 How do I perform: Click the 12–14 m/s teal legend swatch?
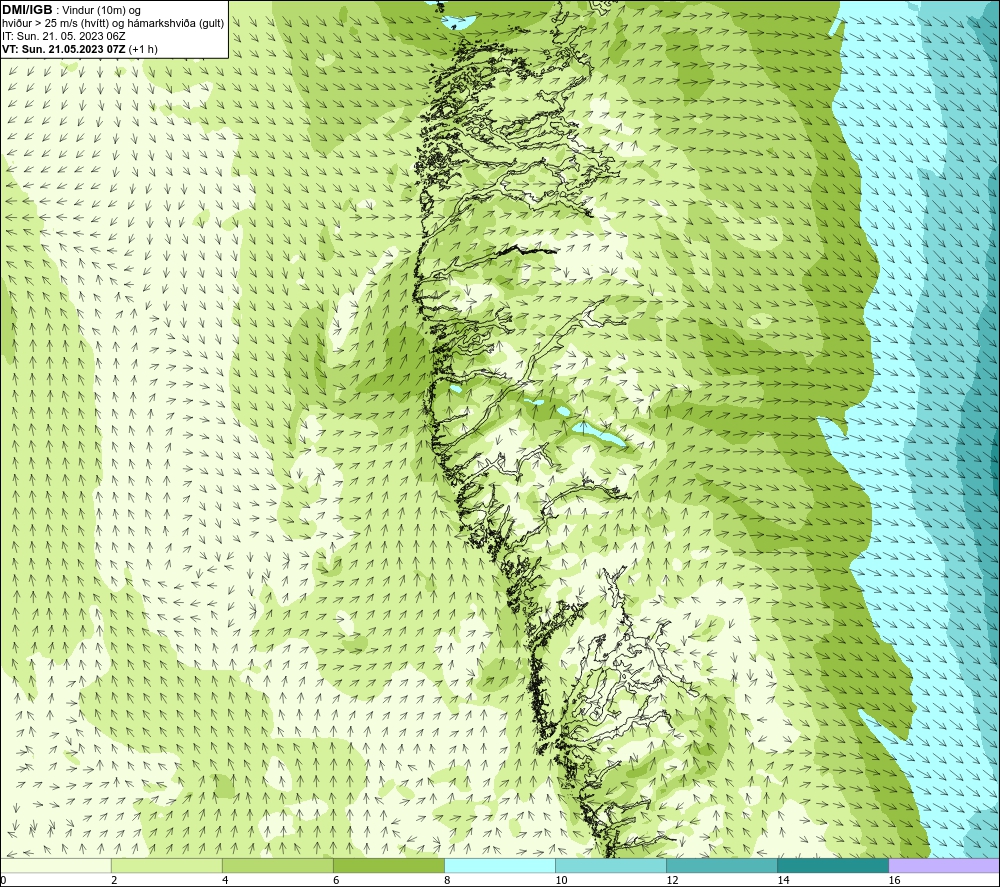click(721, 865)
